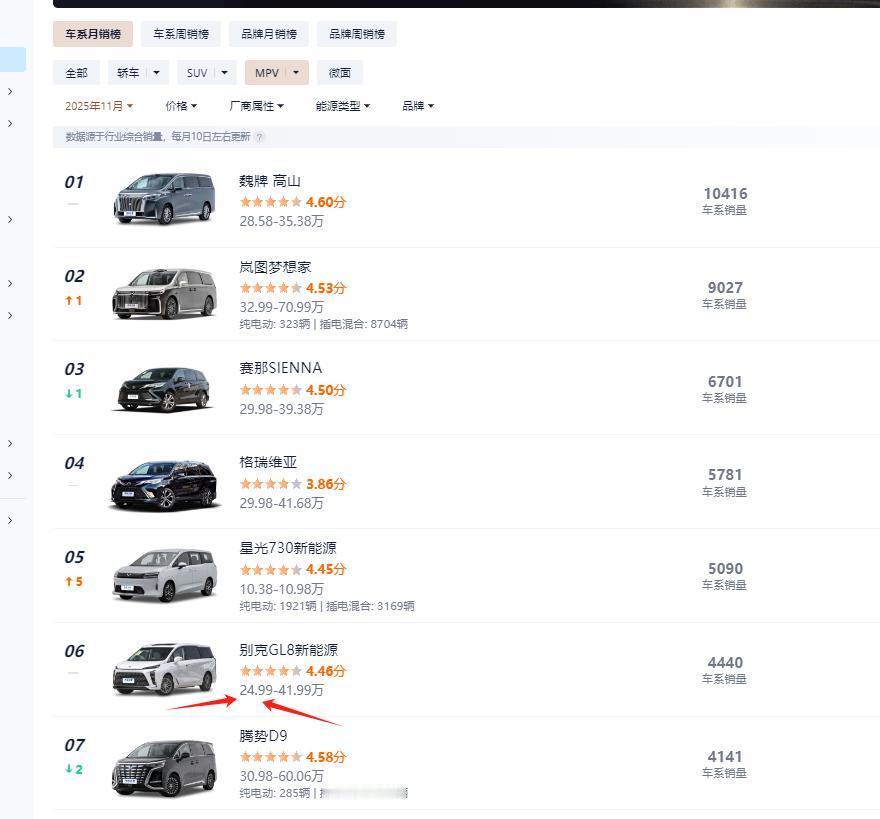Switch to the 品牌周销榜 tab
880x819 pixels.
coord(357,34)
